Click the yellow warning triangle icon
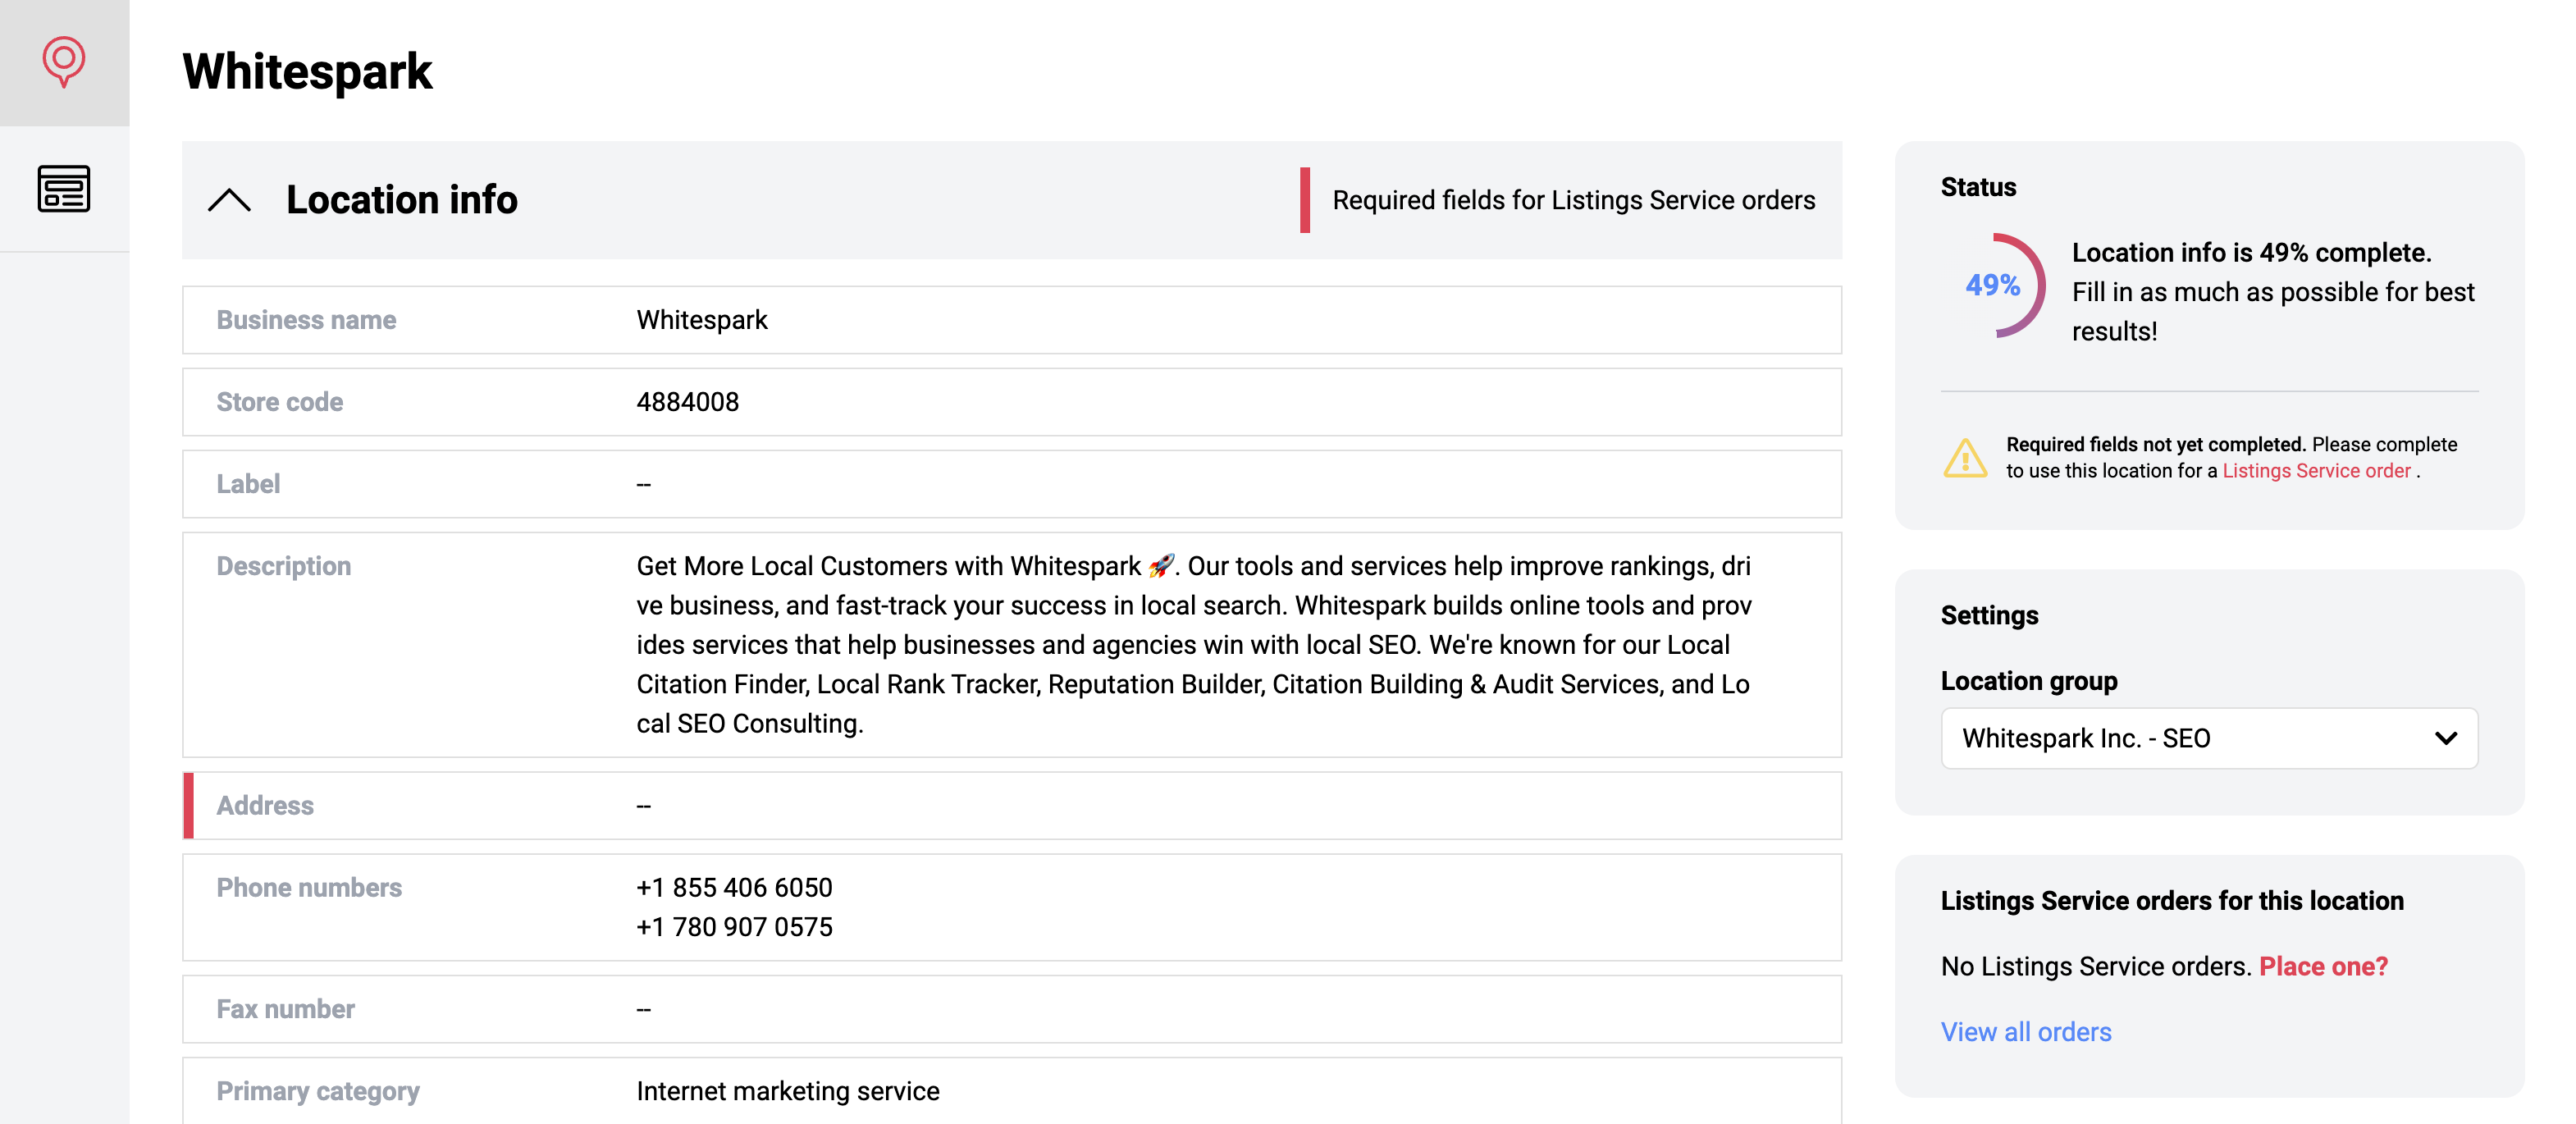Viewport: 2576px width, 1124px height. pyautogui.click(x=1965, y=458)
